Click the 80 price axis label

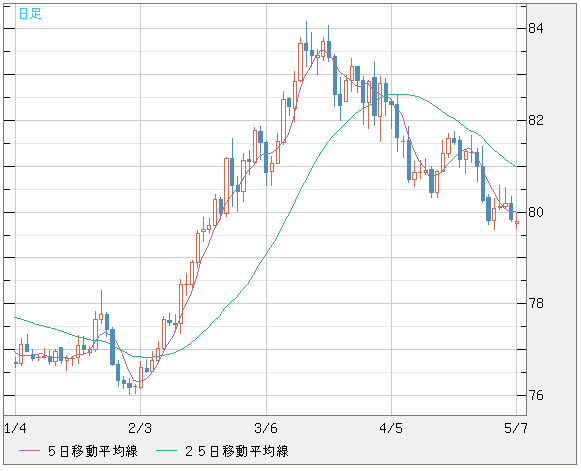tap(536, 212)
